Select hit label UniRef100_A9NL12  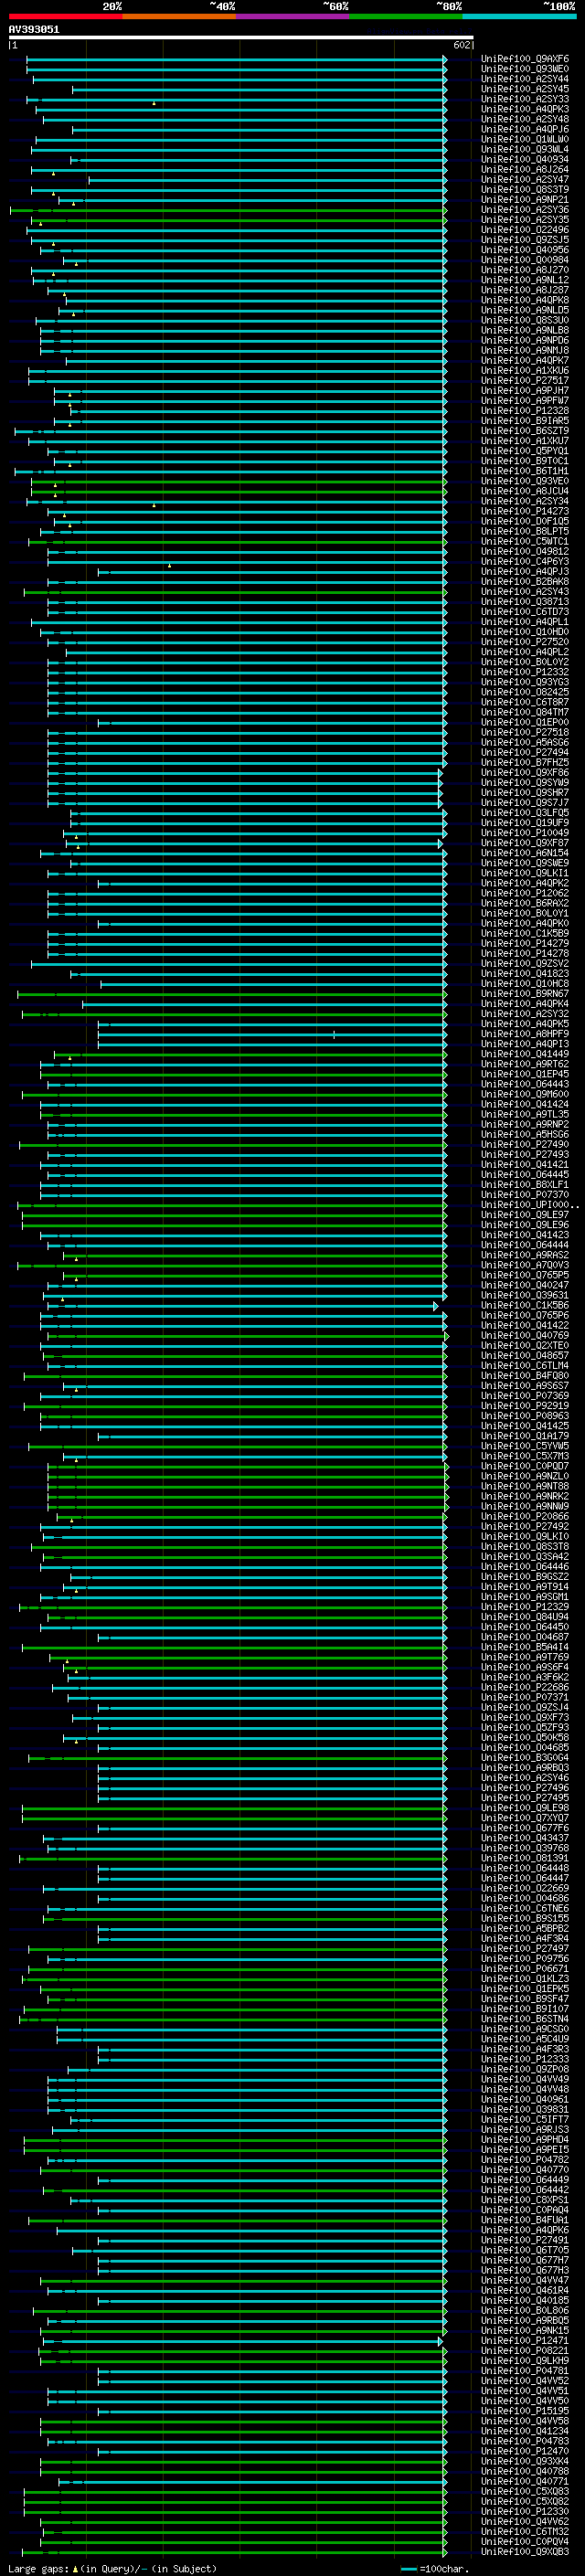click(x=524, y=280)
